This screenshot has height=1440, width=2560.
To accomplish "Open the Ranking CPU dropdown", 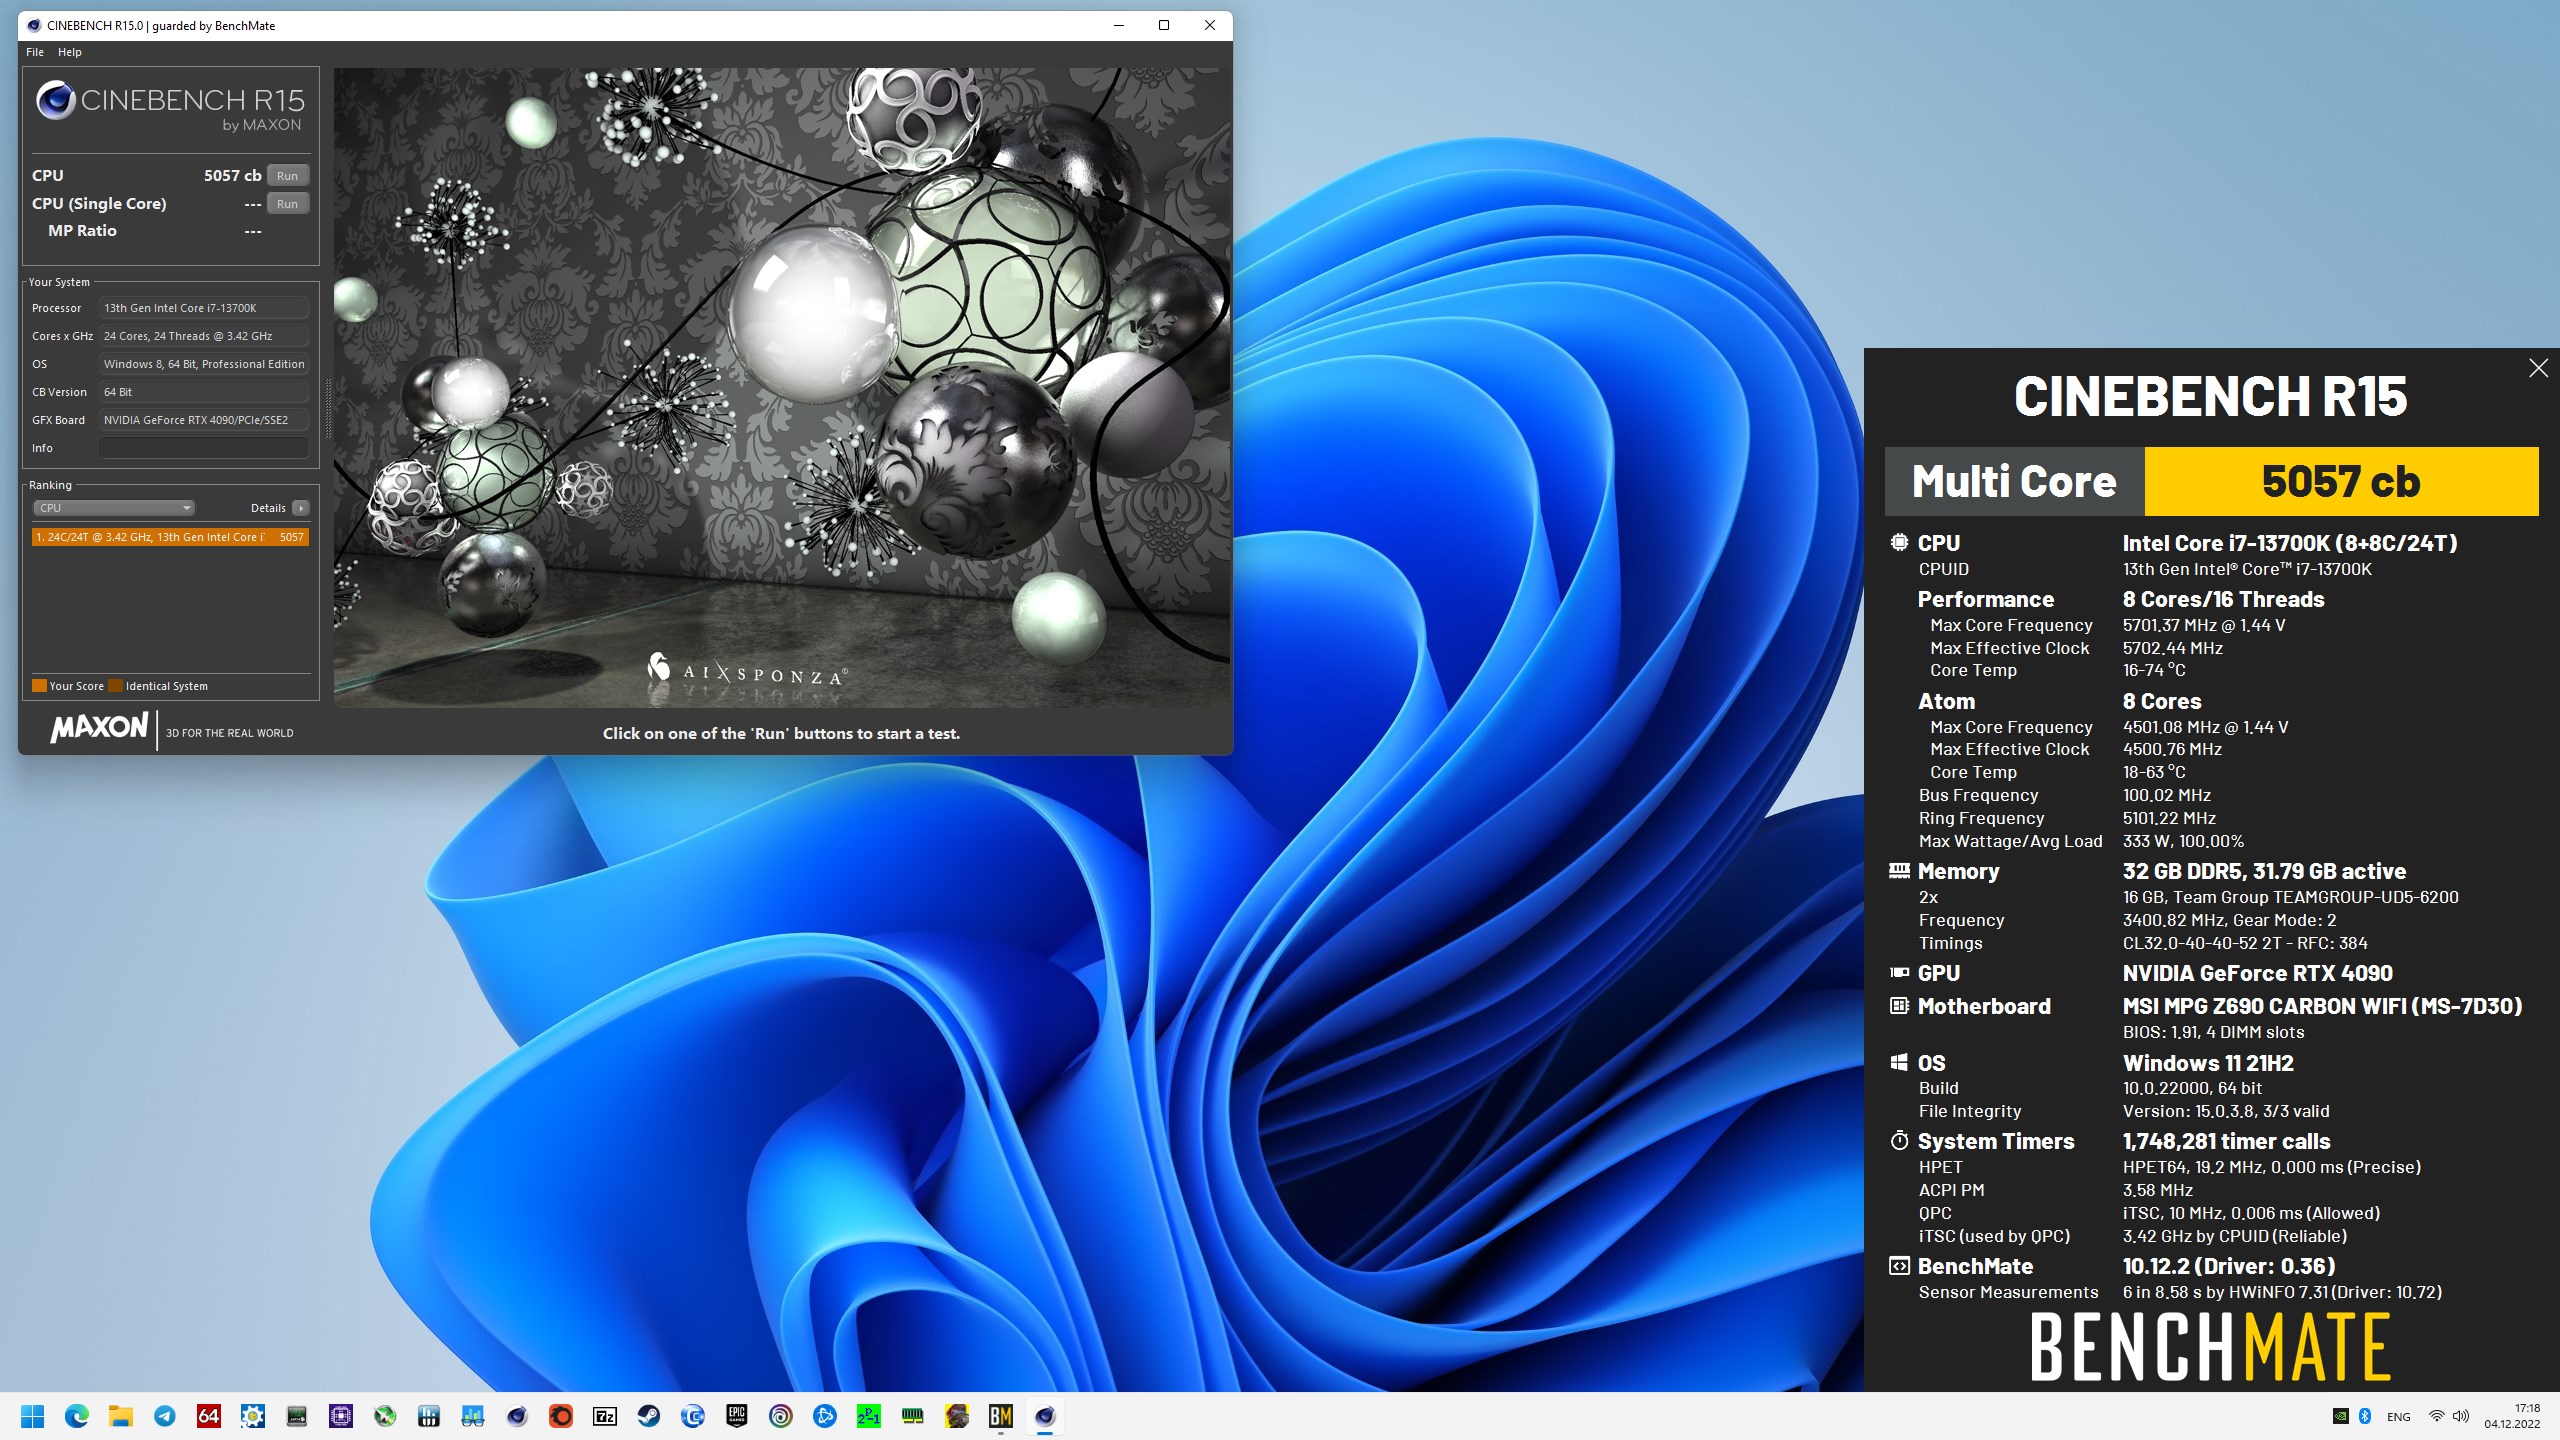I will 114,508.
